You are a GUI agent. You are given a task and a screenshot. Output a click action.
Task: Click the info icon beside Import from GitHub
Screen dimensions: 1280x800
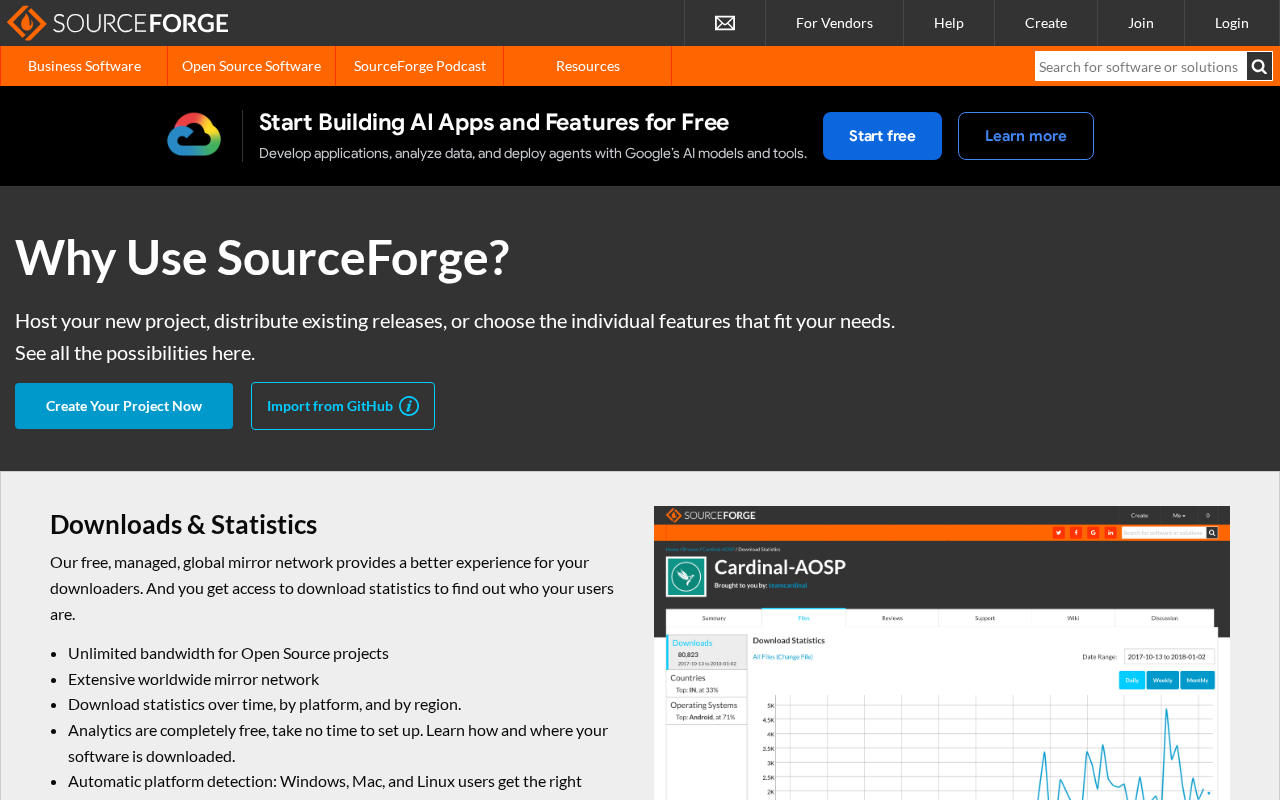pos(409,406)
